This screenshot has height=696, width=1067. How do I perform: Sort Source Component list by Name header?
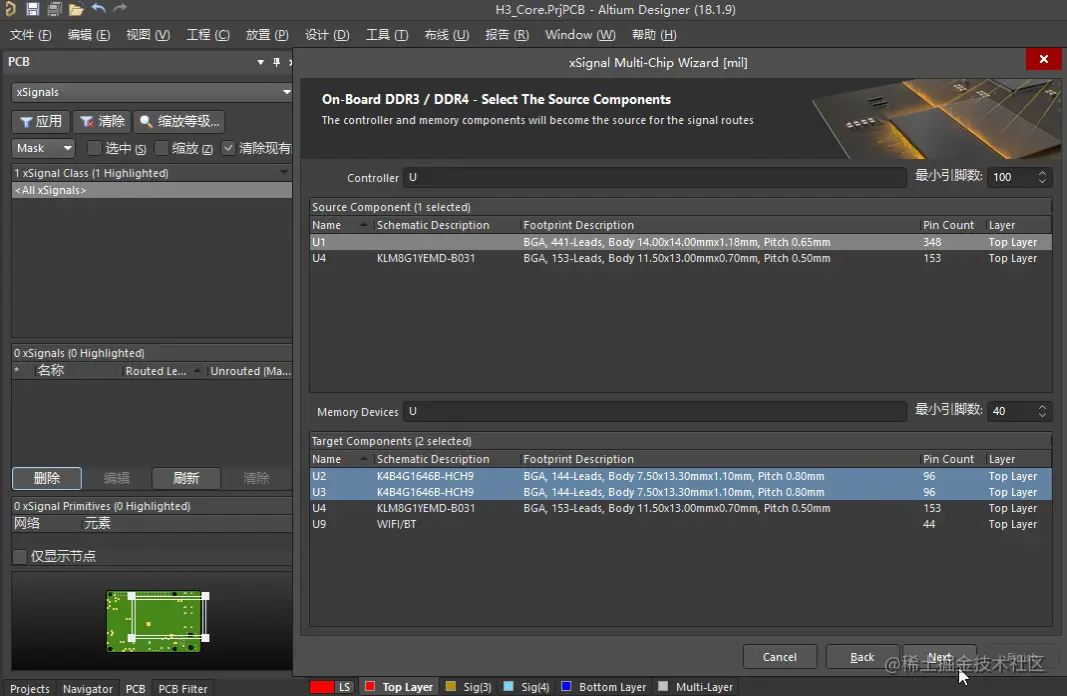point(340,225)
